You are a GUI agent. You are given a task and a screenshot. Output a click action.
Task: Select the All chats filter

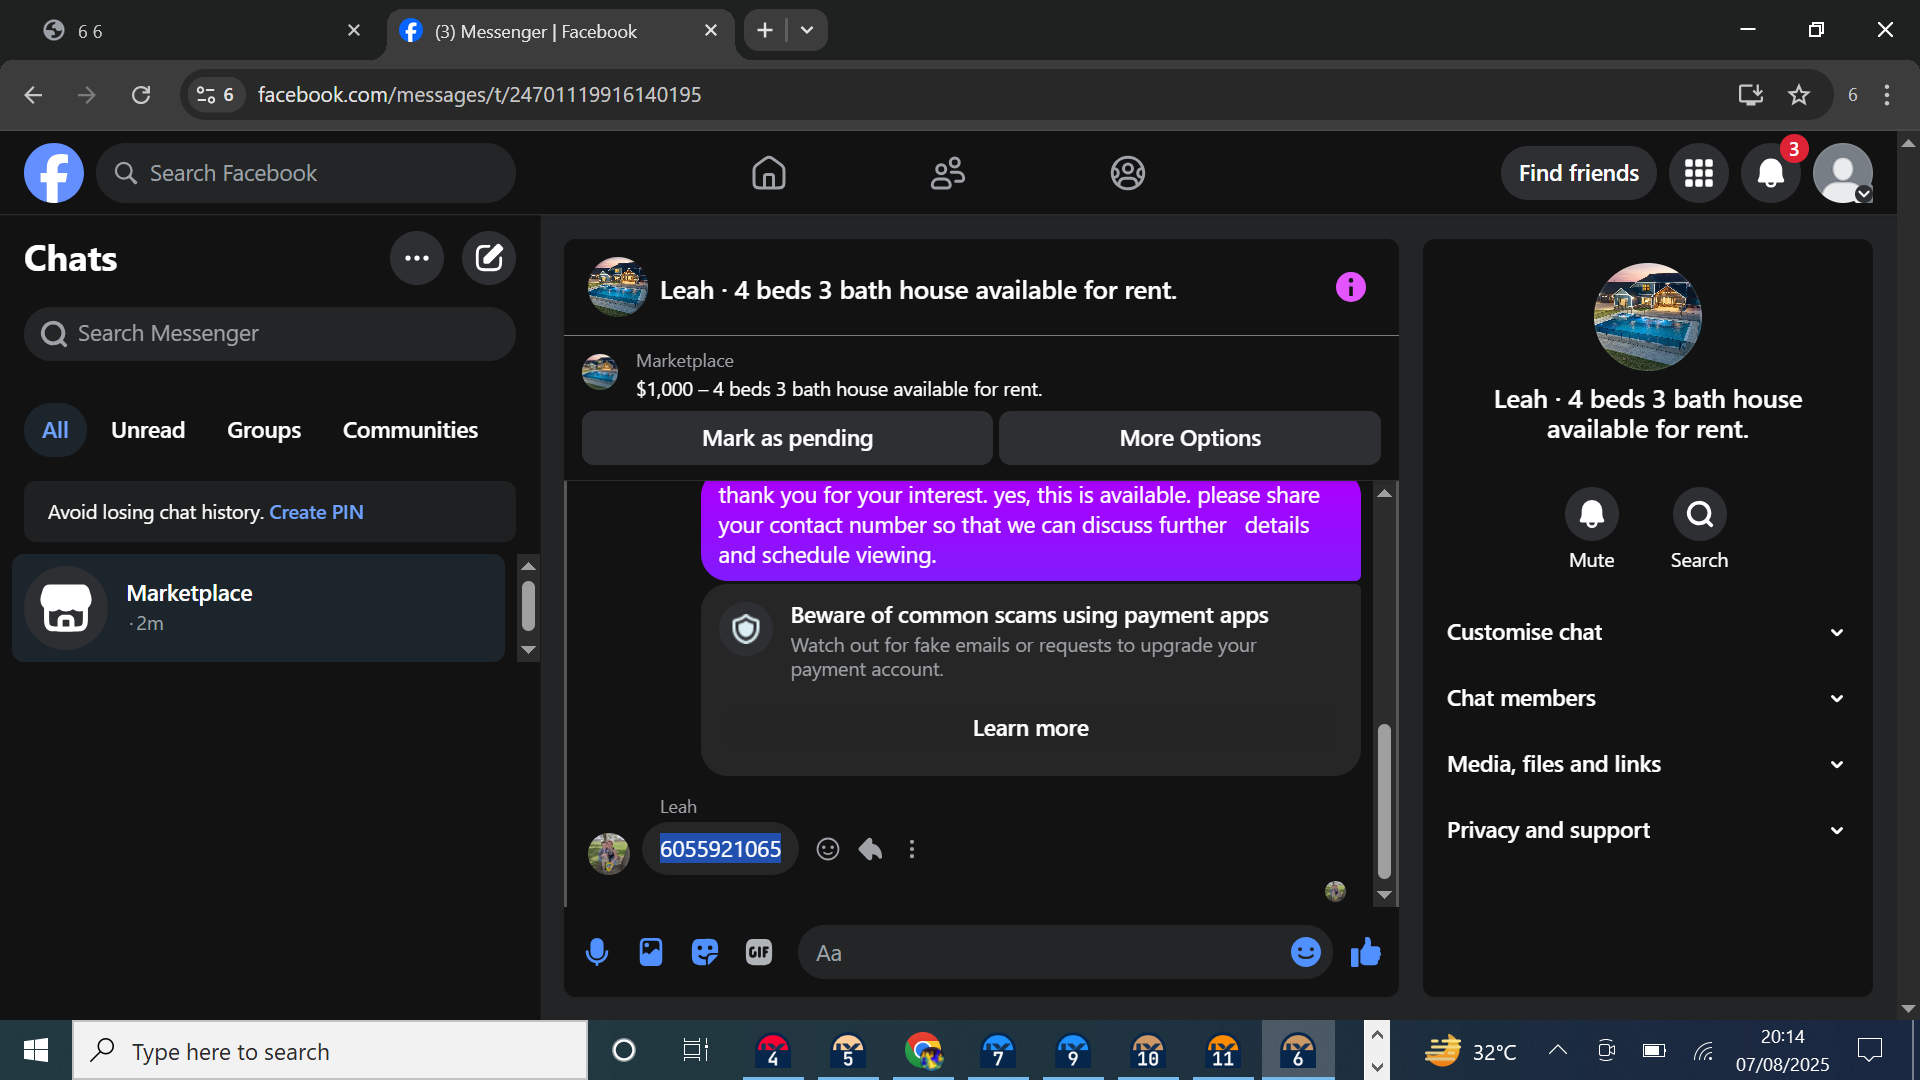pos(55,430)
